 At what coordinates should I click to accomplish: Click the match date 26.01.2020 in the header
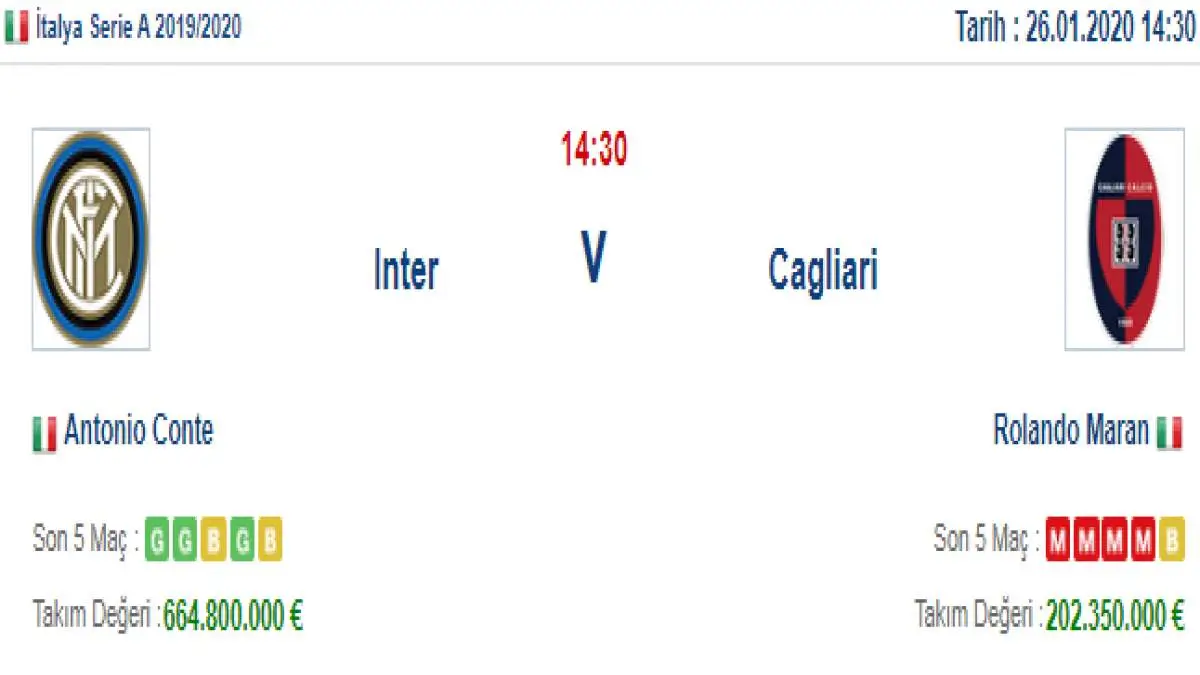[x=1080, y=28]
